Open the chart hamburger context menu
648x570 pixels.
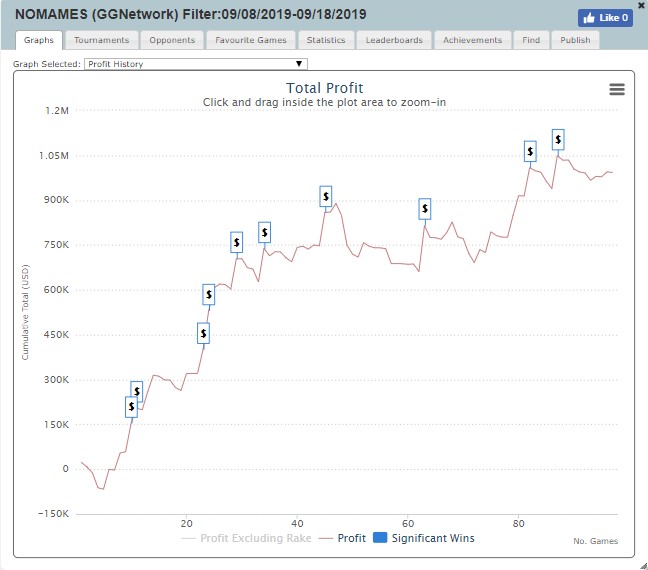[x=616, y=89]
